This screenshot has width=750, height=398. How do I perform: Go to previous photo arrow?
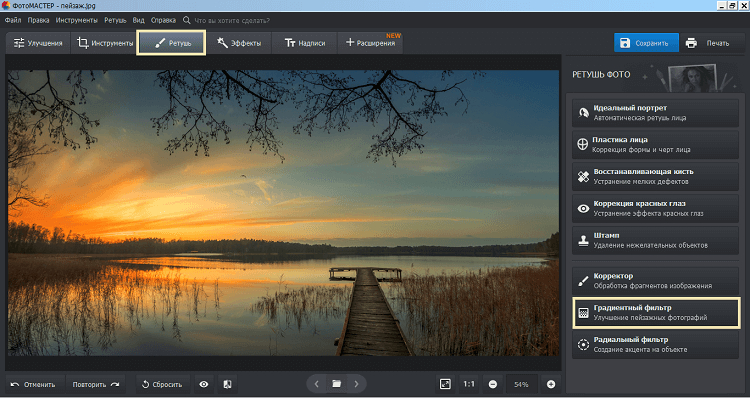(317, 384)
